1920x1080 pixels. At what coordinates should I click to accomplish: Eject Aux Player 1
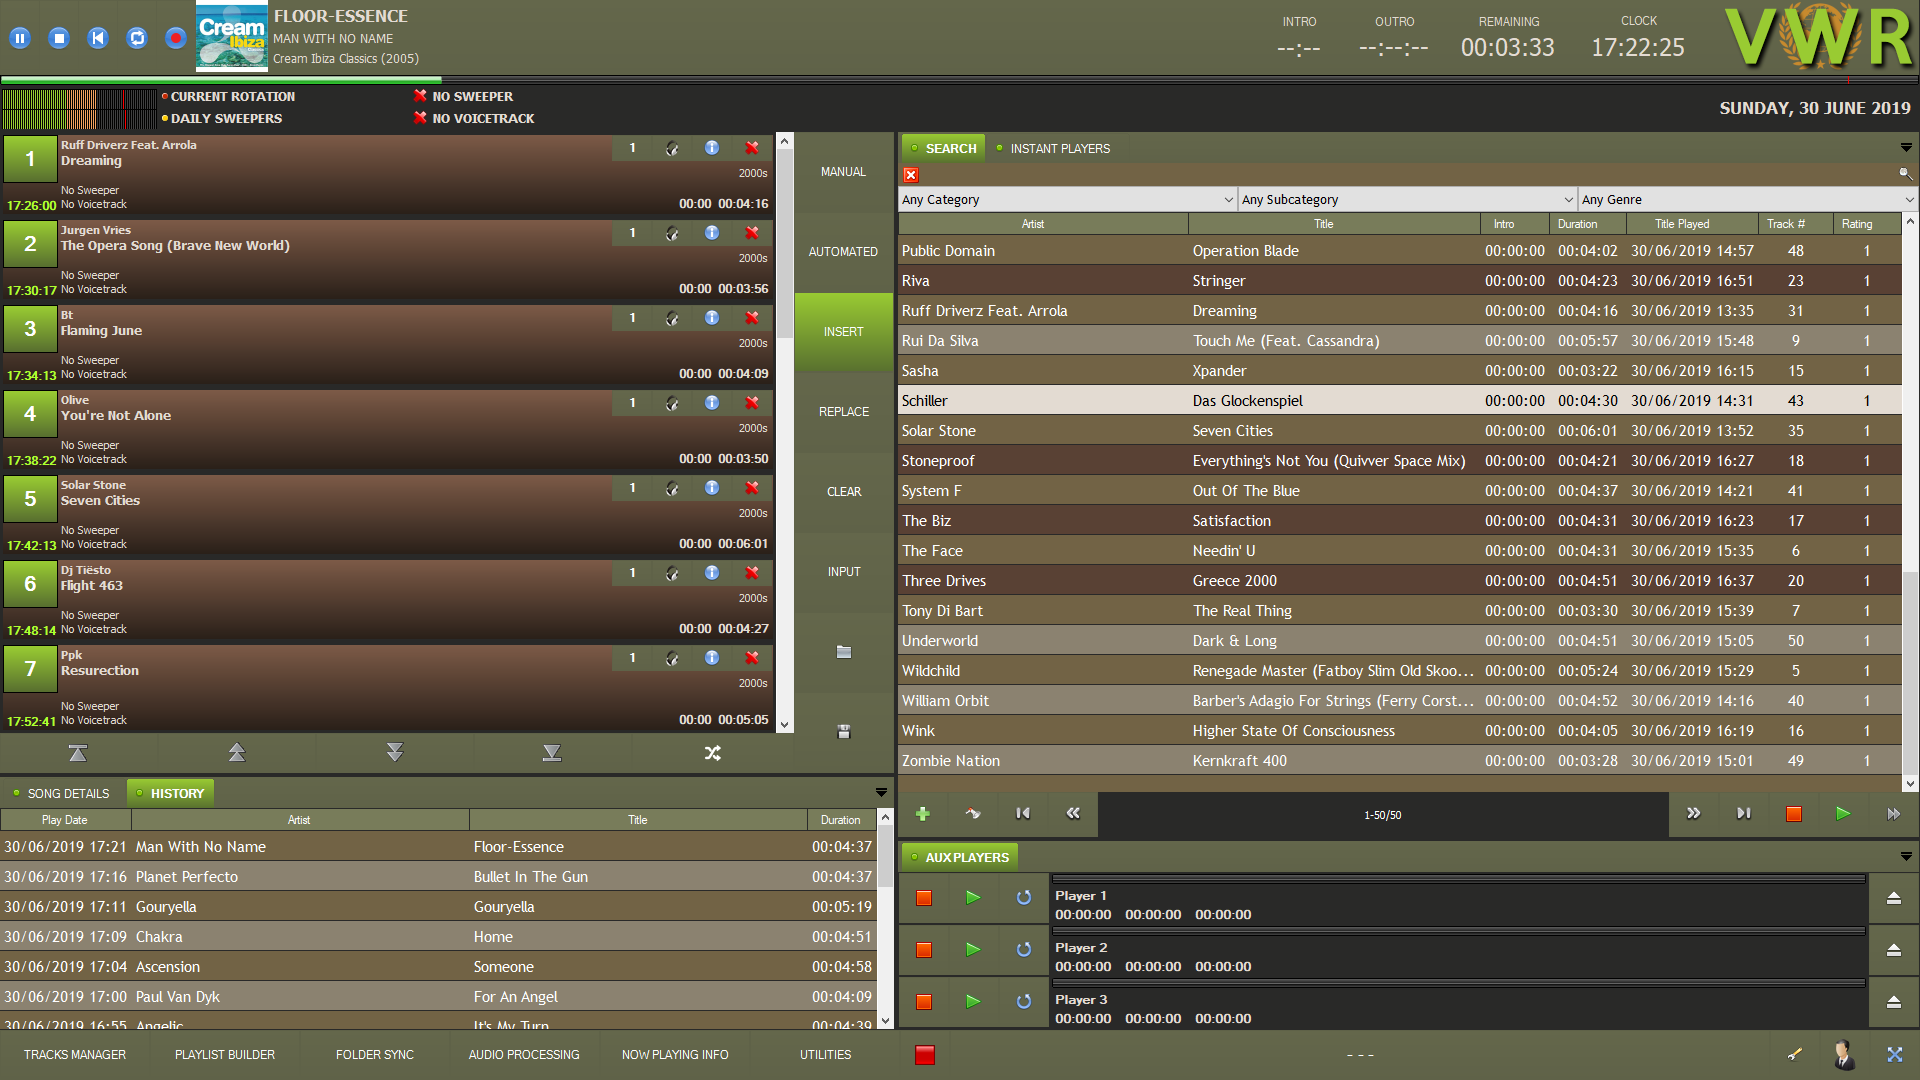pos(1894,898)
